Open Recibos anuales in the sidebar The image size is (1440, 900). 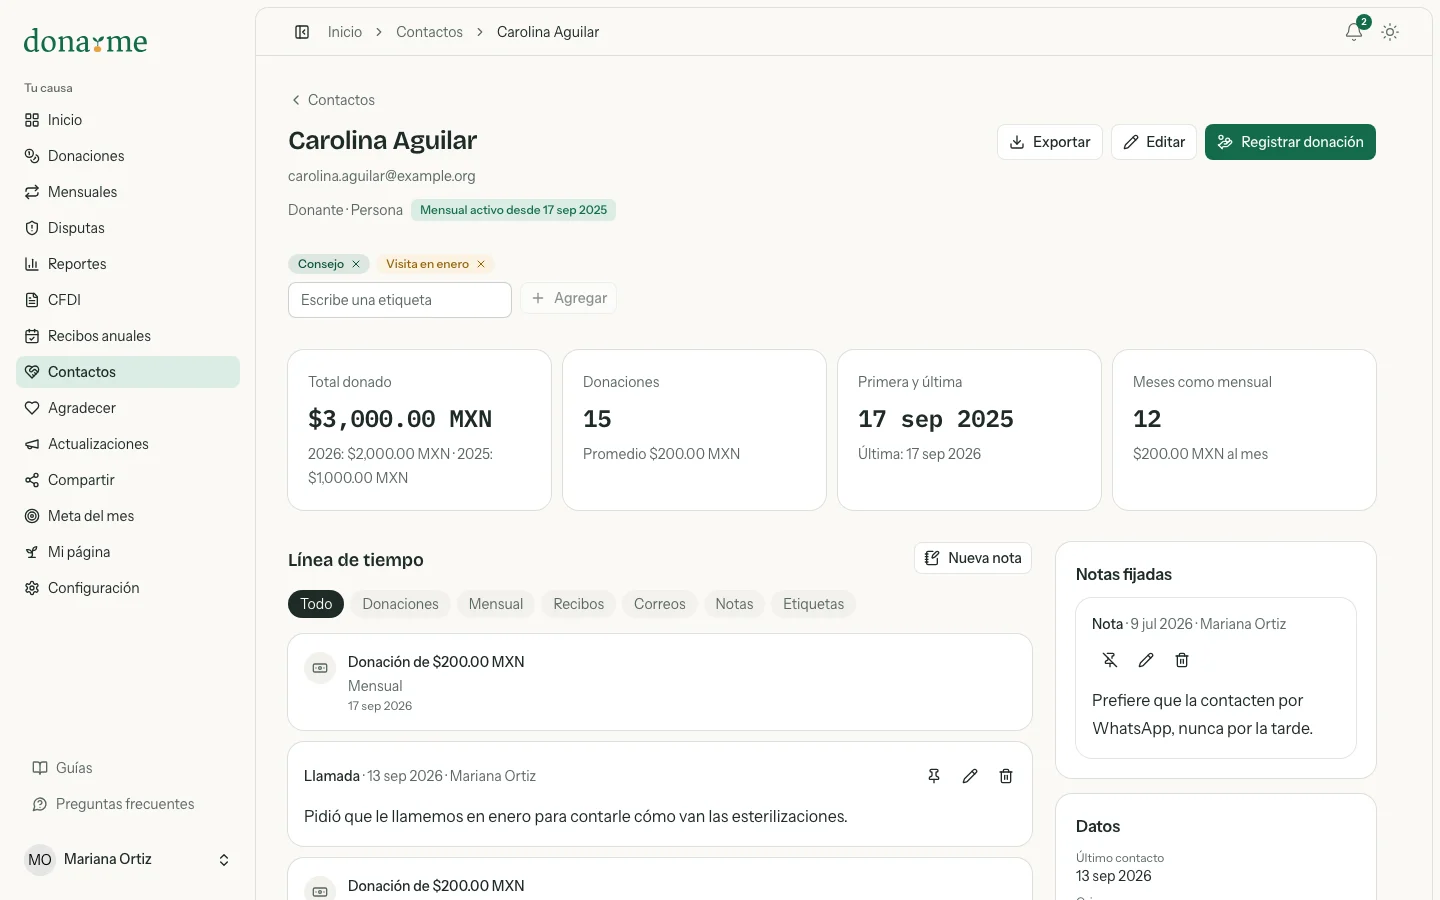pos(128,336)
